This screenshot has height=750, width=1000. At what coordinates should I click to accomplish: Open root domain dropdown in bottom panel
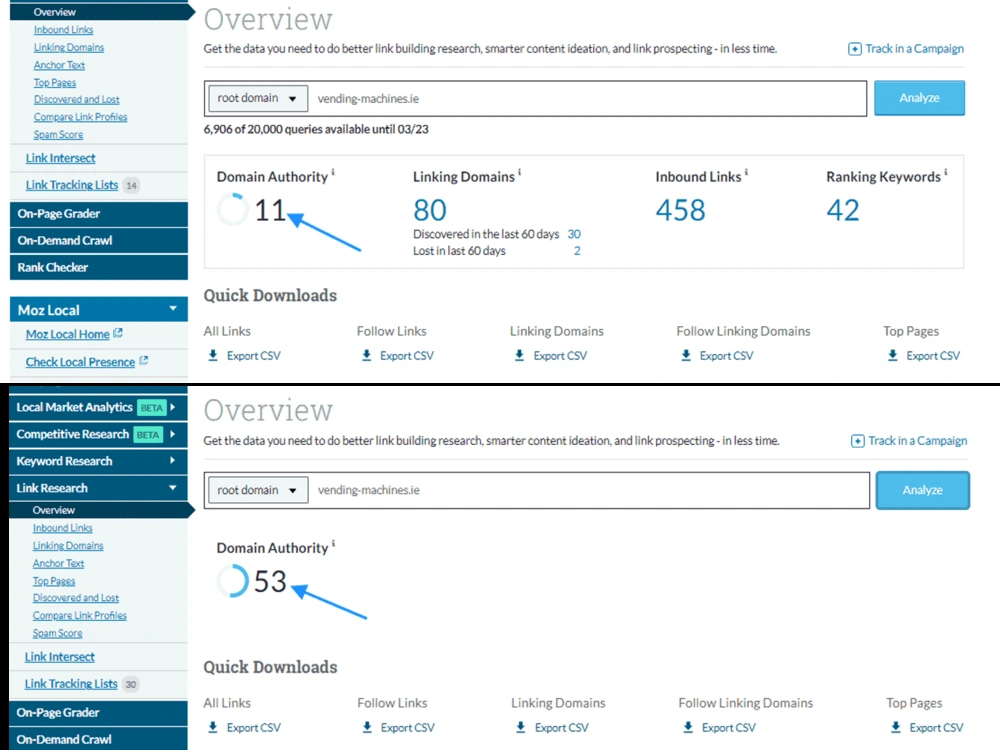tap(258, 490)
